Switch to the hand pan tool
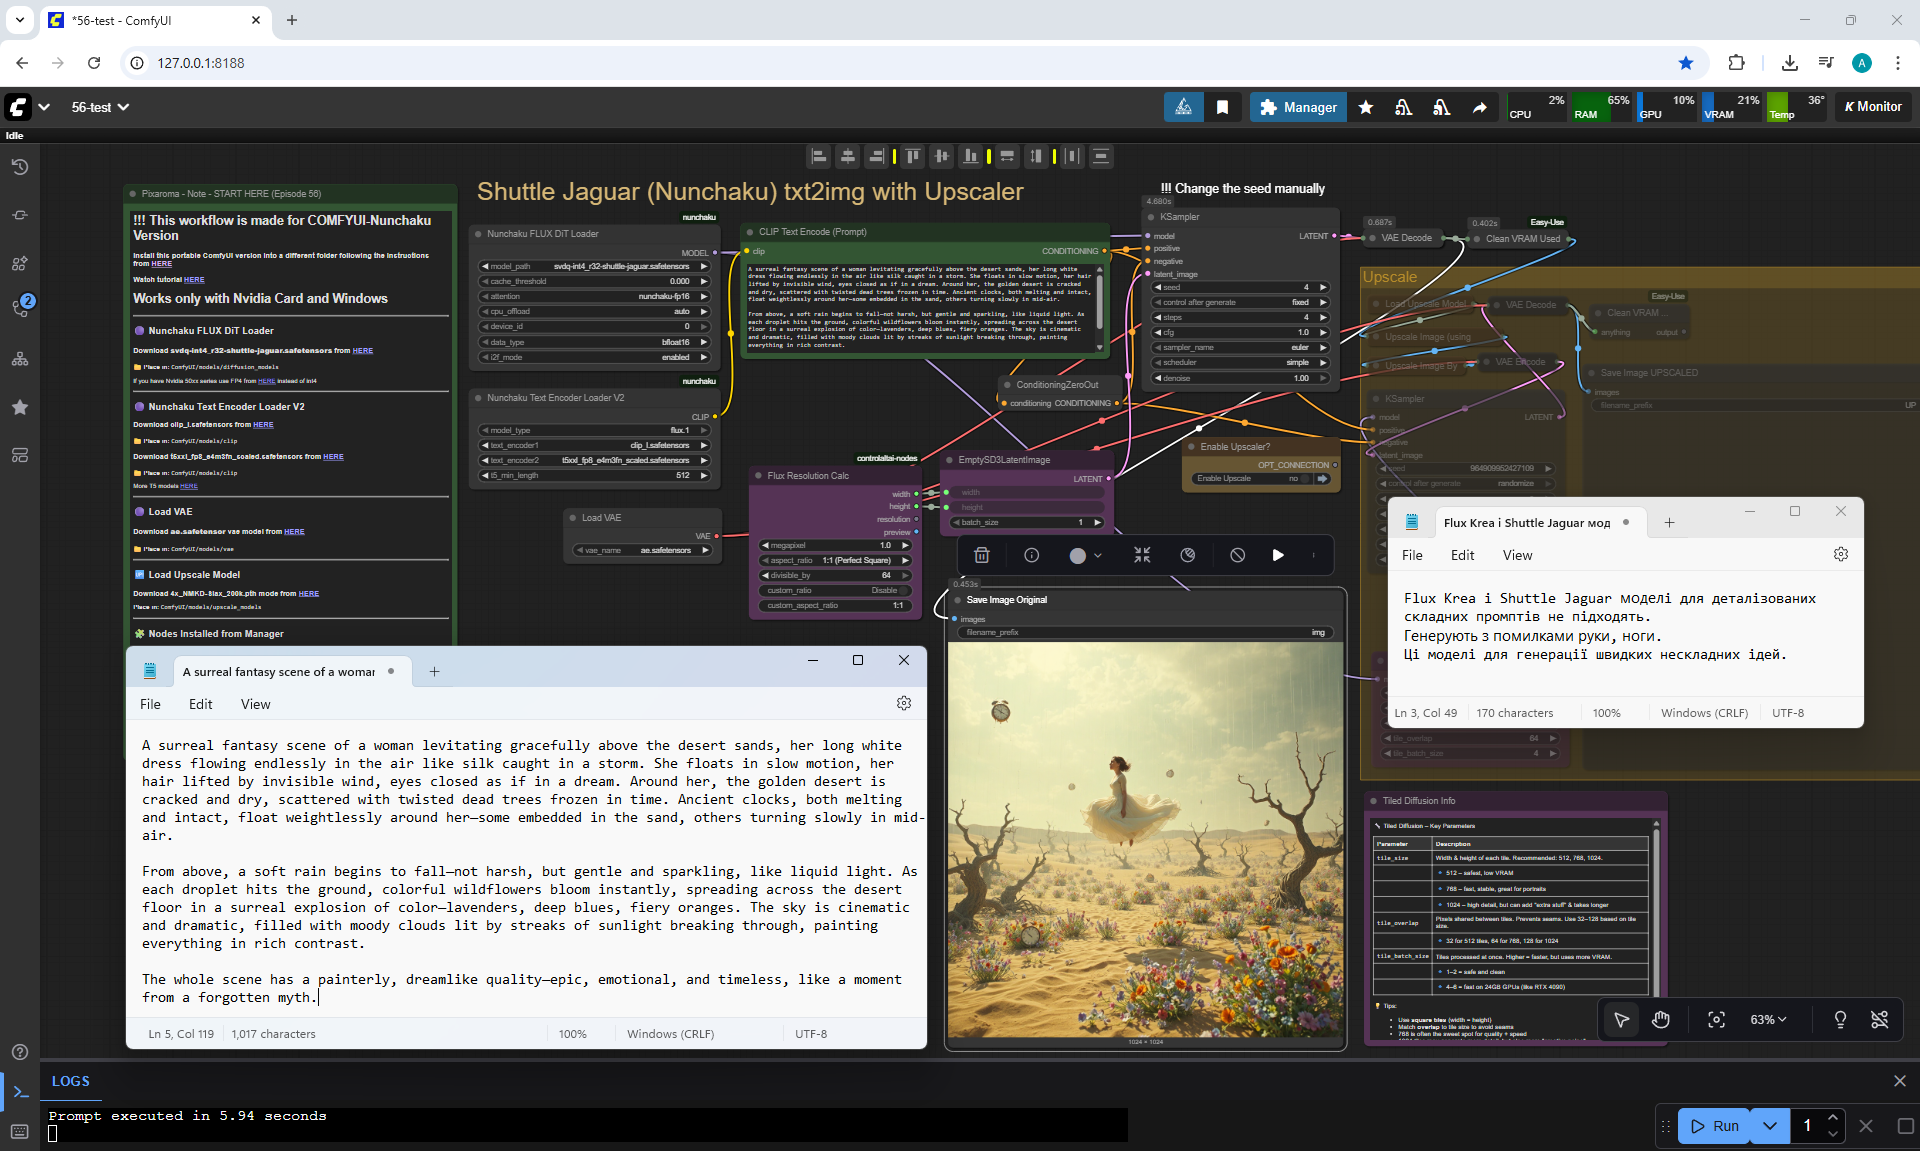 pyautogui.click(x=1661, y=1020)
